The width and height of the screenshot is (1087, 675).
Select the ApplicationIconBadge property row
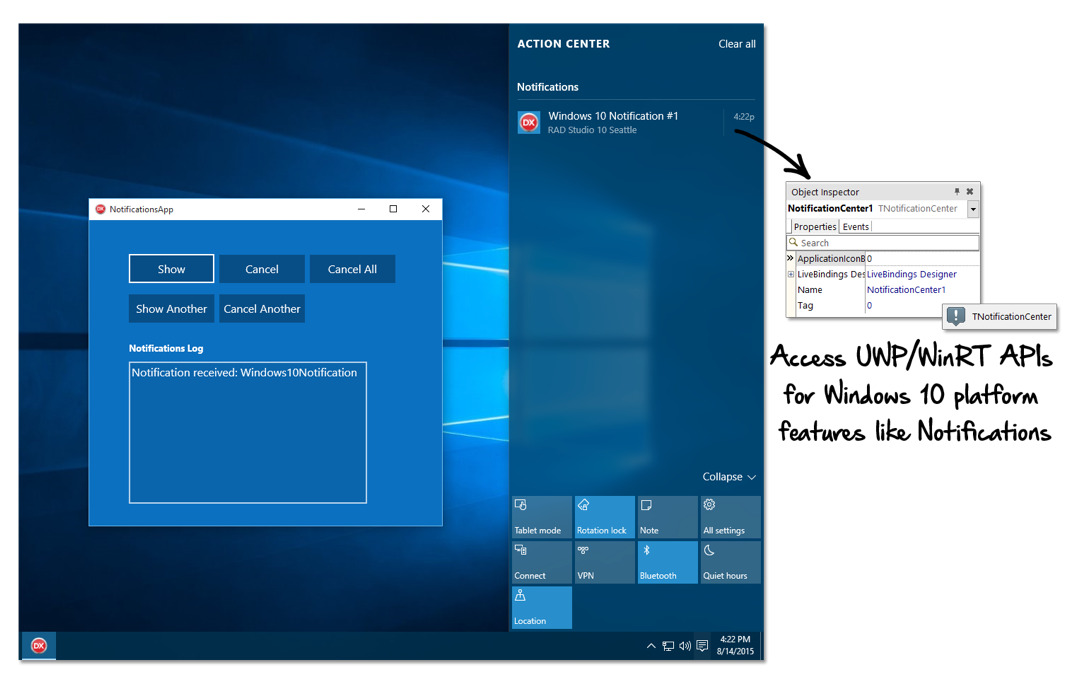(x=882, y=258)
